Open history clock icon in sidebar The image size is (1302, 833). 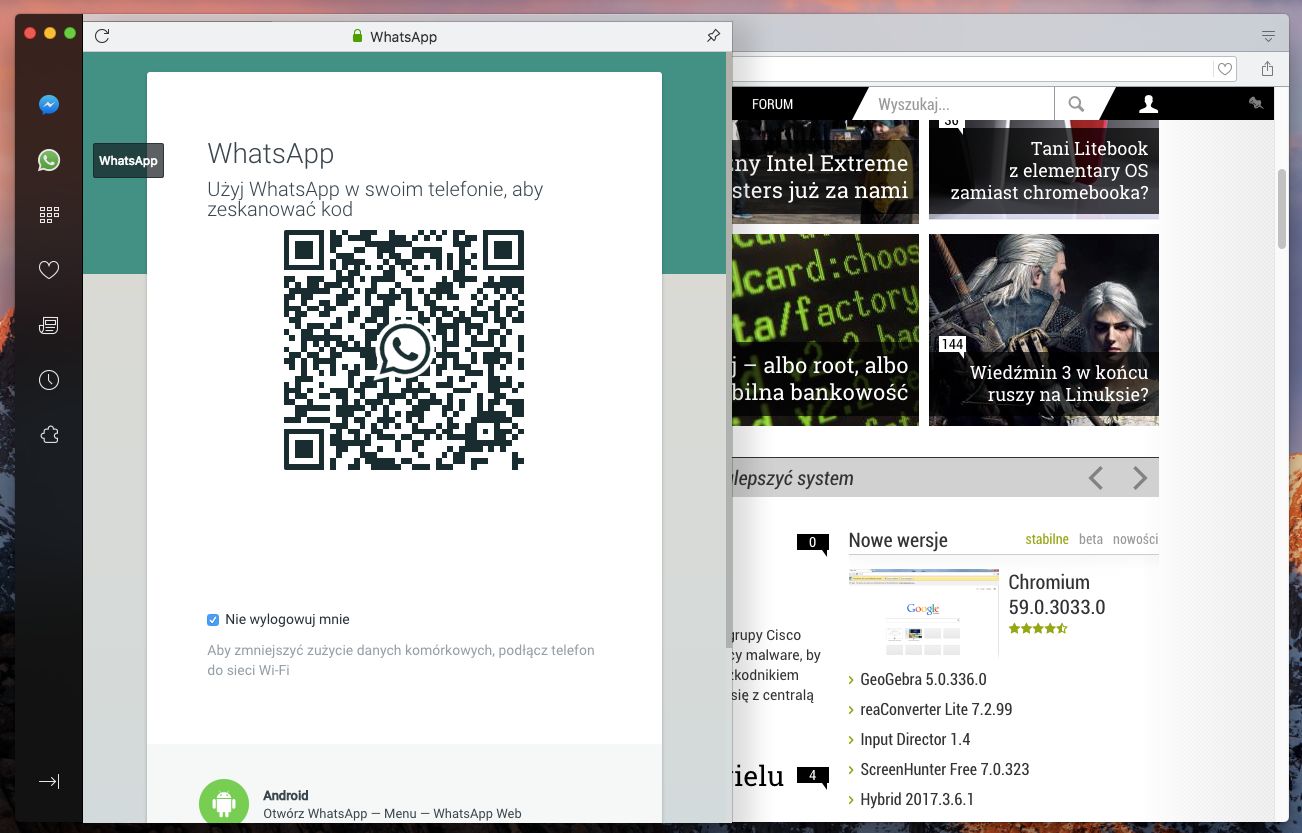pyautogui.click(x=49, y=380)
